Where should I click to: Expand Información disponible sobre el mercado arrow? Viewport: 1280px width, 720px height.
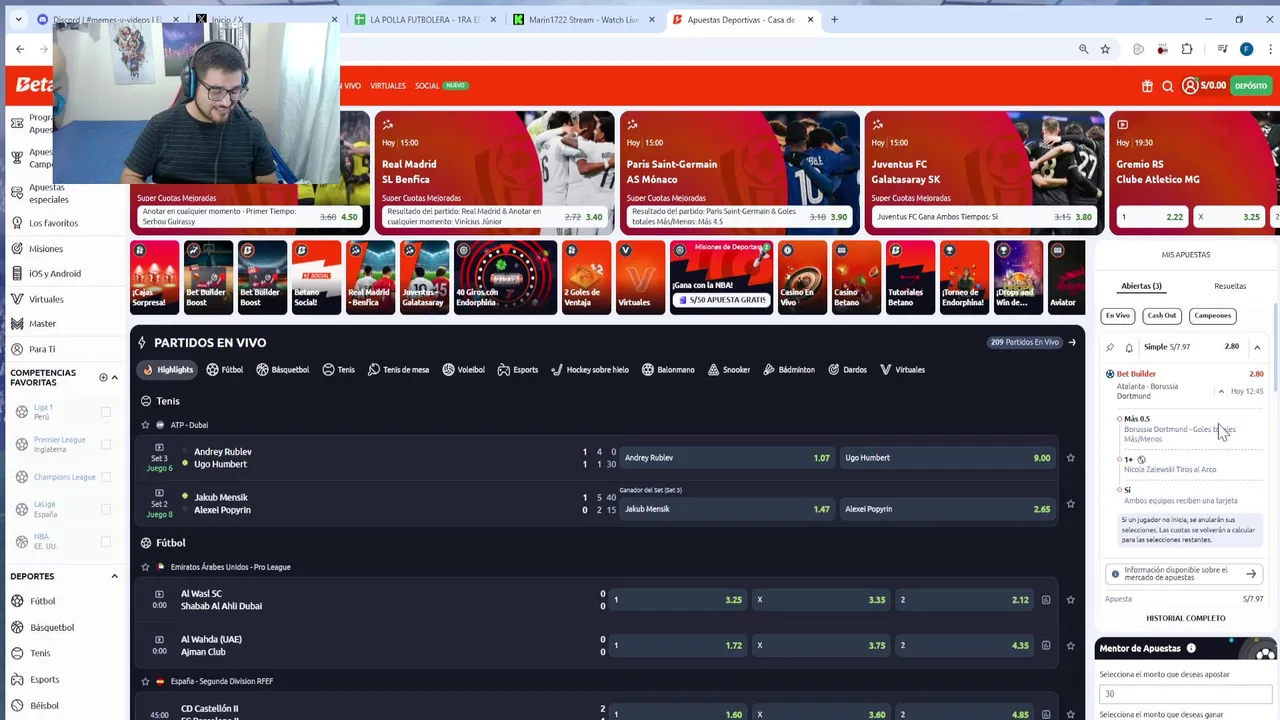[1251, 574]
